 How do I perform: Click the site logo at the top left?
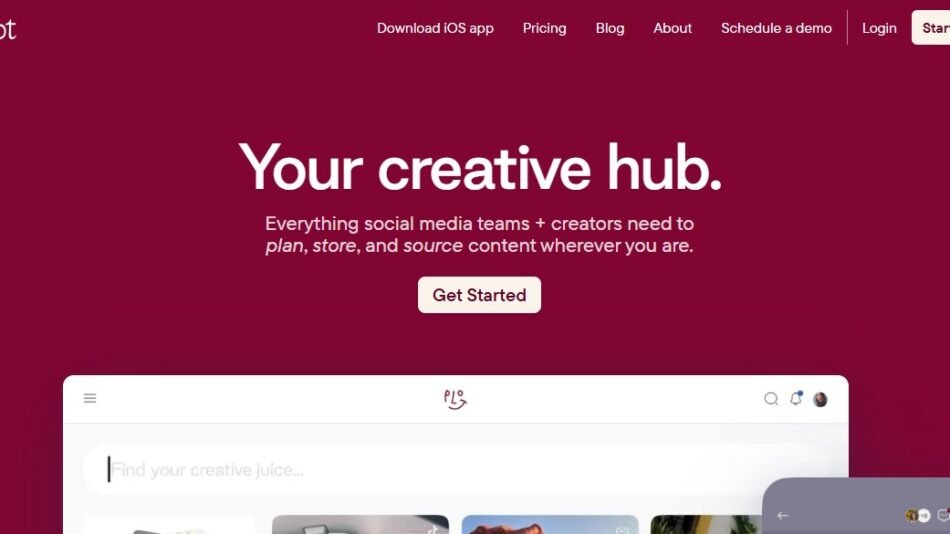pyautogui.click(x=7, y=28)
